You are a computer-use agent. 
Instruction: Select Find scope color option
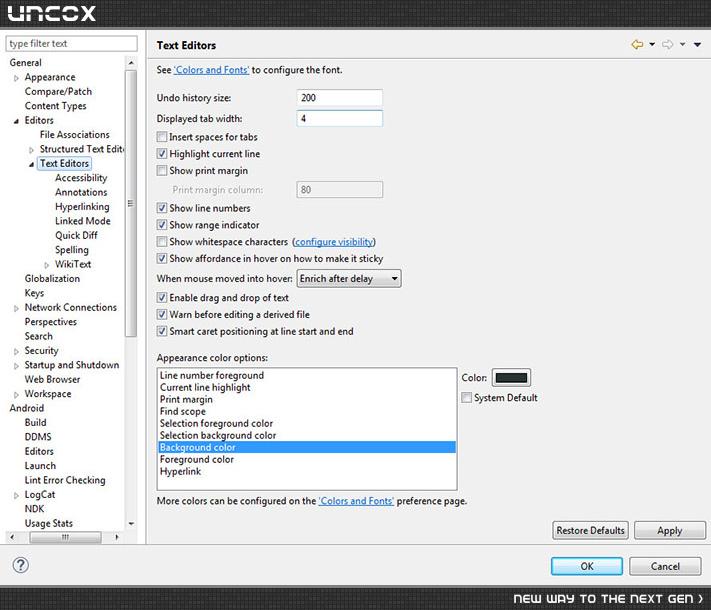307,411
